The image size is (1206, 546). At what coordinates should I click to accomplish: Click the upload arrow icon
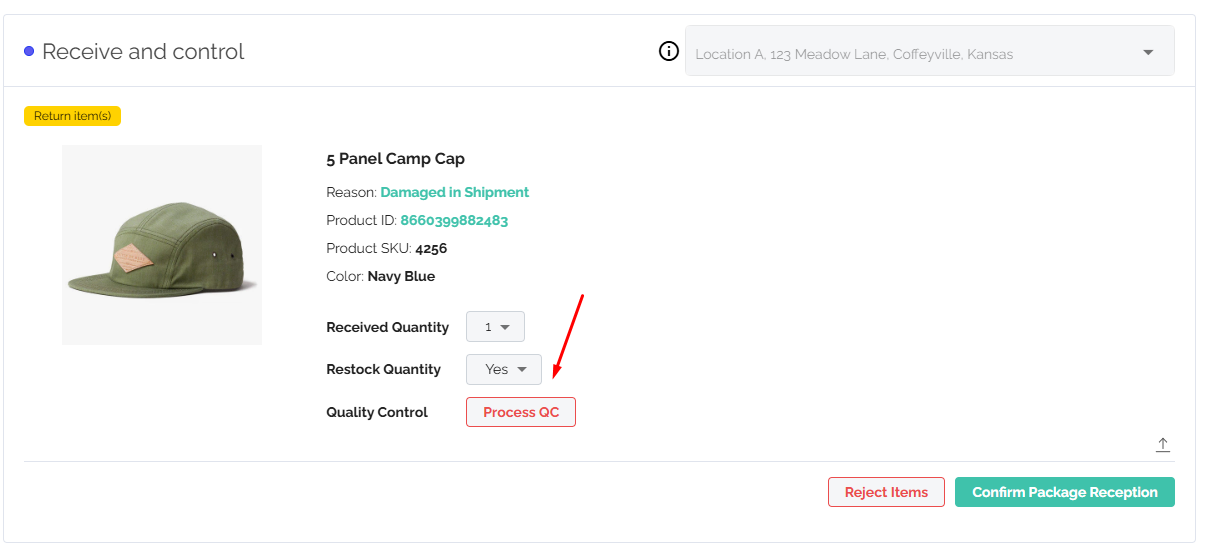[x=1163, y=445]
